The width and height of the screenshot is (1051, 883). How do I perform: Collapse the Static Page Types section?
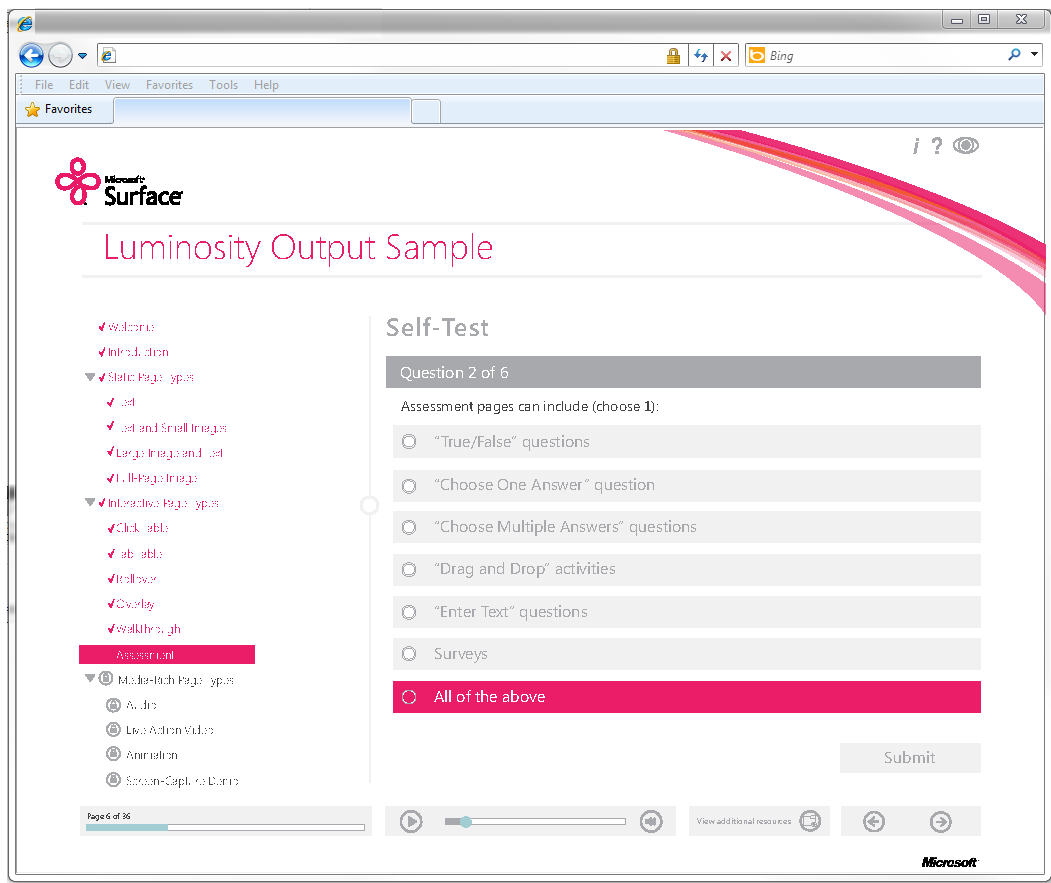click(x=90, y=377)
